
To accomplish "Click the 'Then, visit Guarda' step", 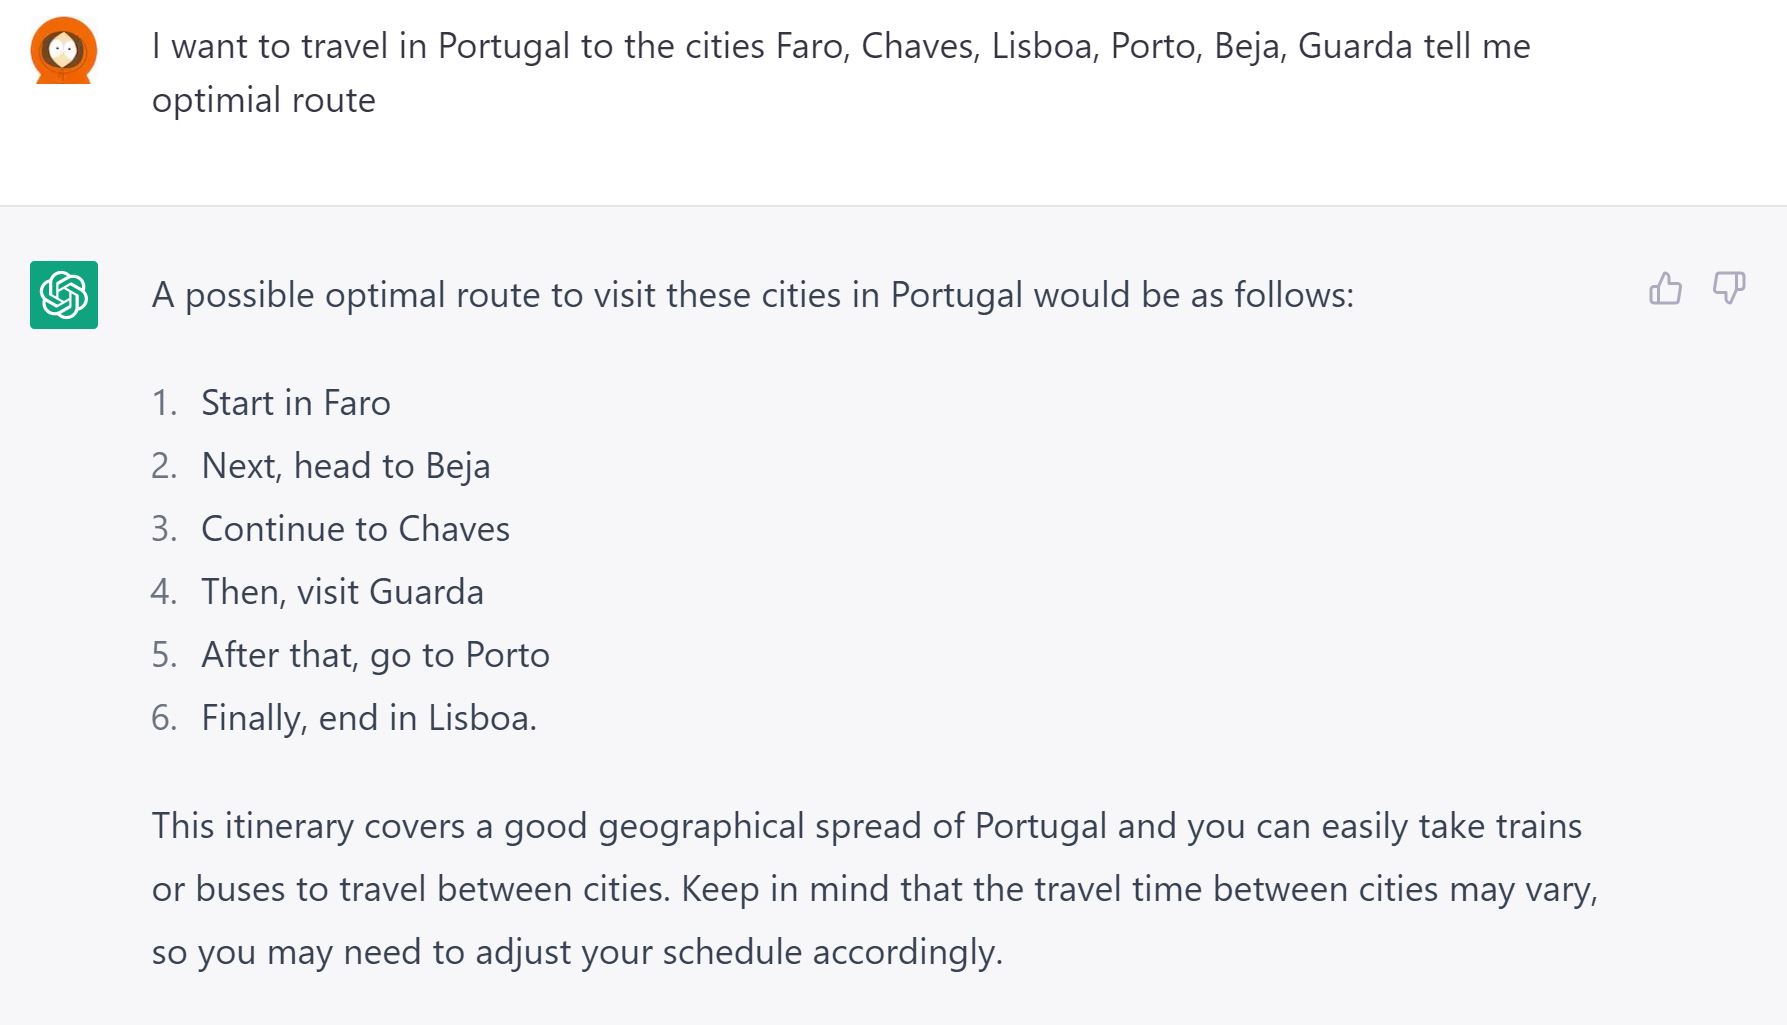I will click(x=342, y=592).
